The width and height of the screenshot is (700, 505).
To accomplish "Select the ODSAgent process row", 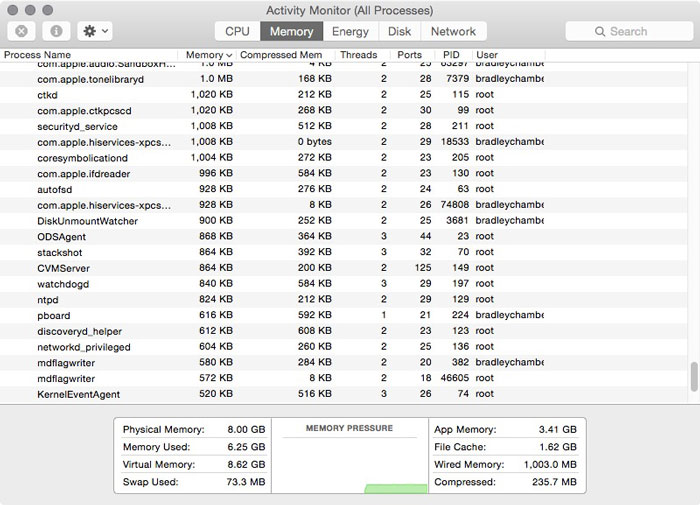I will pos(343,236).
